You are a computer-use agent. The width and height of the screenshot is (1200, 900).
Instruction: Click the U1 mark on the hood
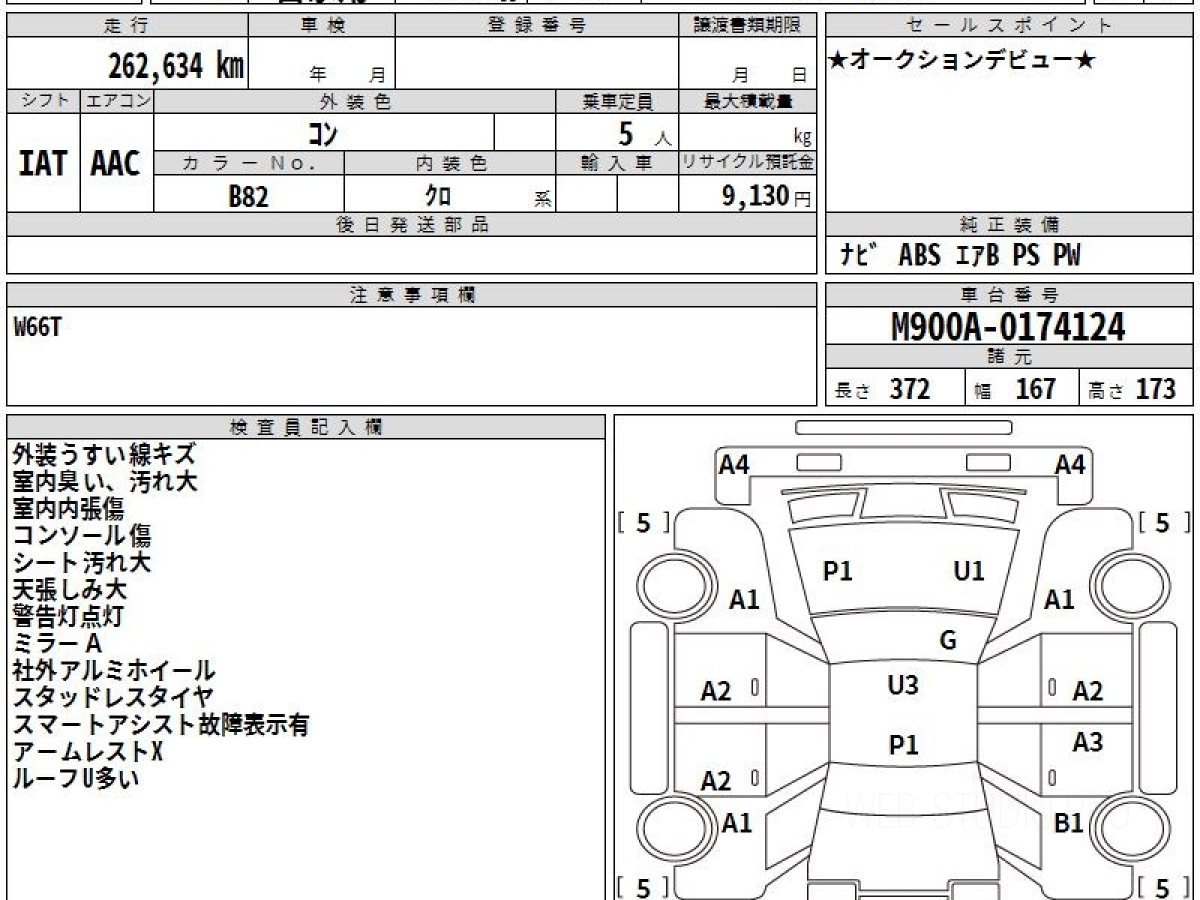tap(969, 571)
